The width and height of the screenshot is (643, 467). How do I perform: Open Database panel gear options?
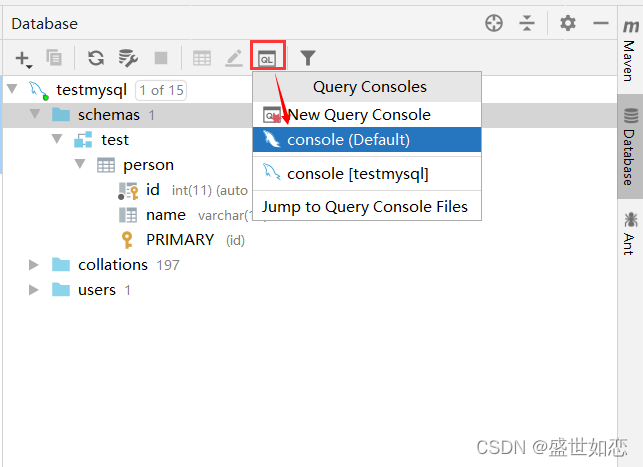click(x=568, y=23)
